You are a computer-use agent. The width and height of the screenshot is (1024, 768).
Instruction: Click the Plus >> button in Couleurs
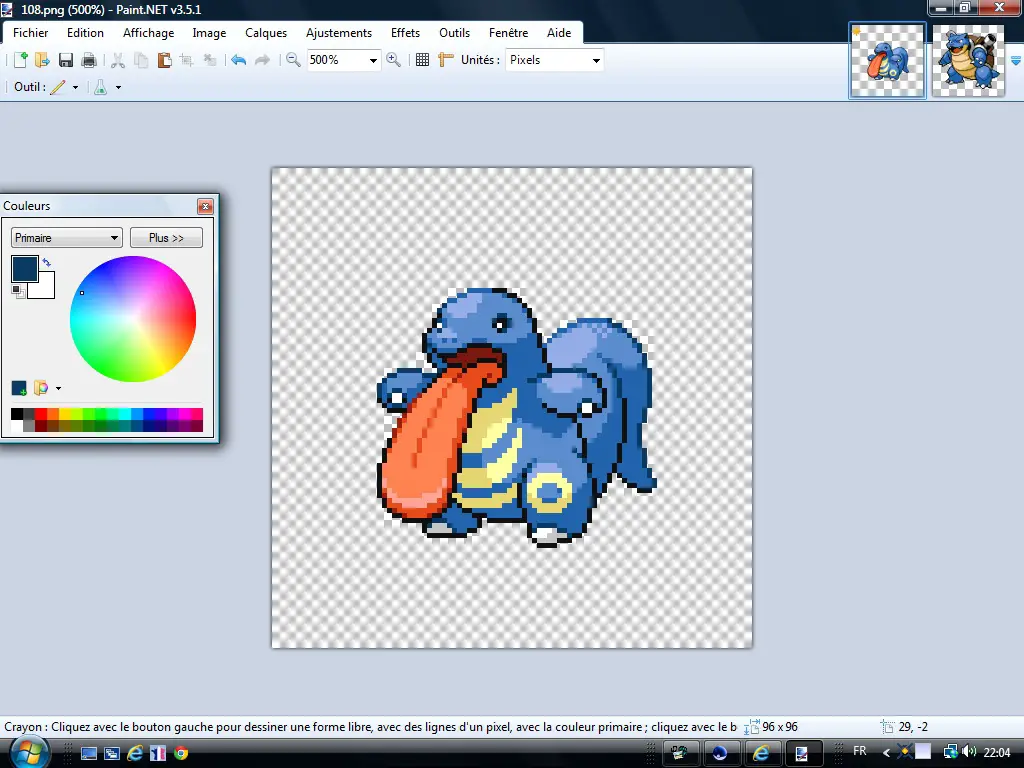coord(167,238)
